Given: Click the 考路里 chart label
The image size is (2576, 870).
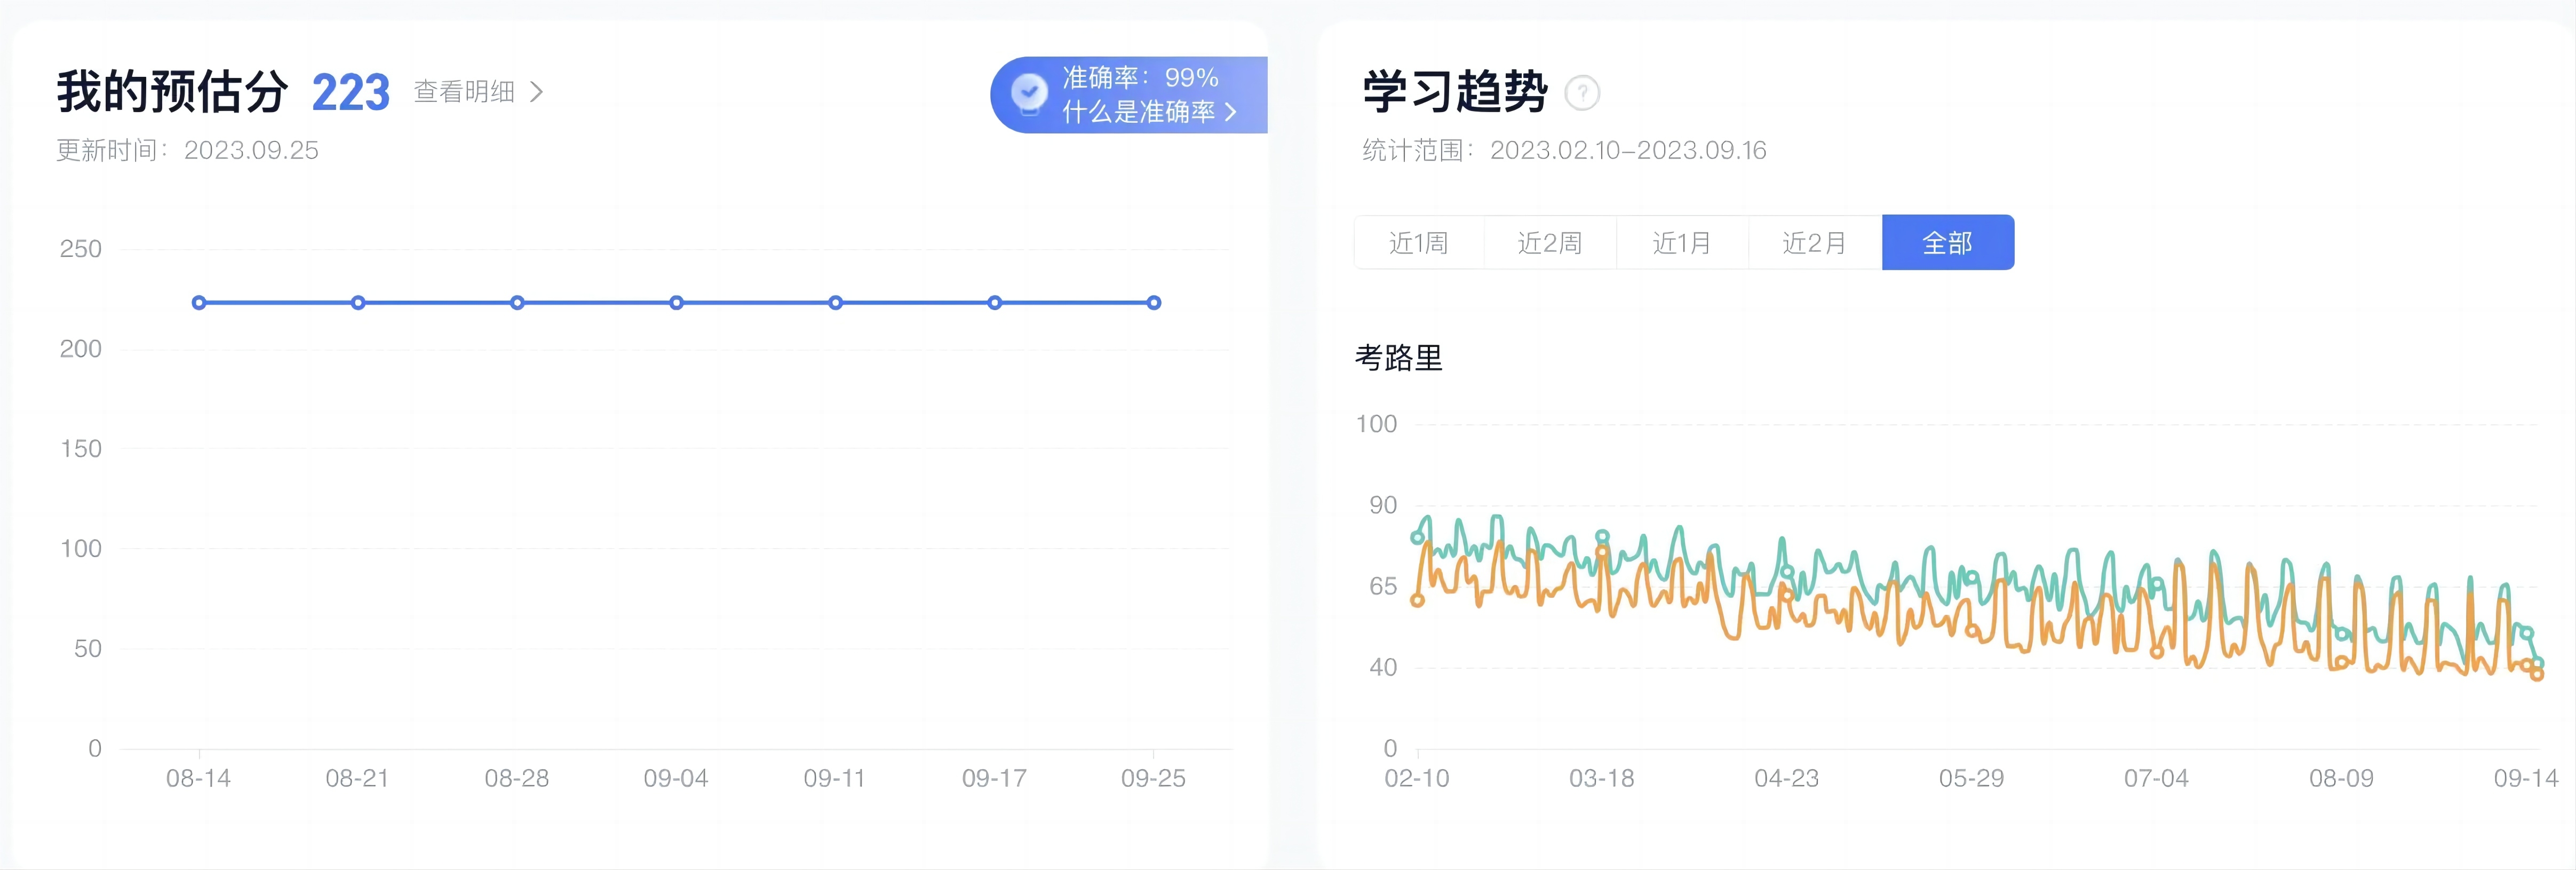Looking at the screenshot, I should coord(1399,358).
